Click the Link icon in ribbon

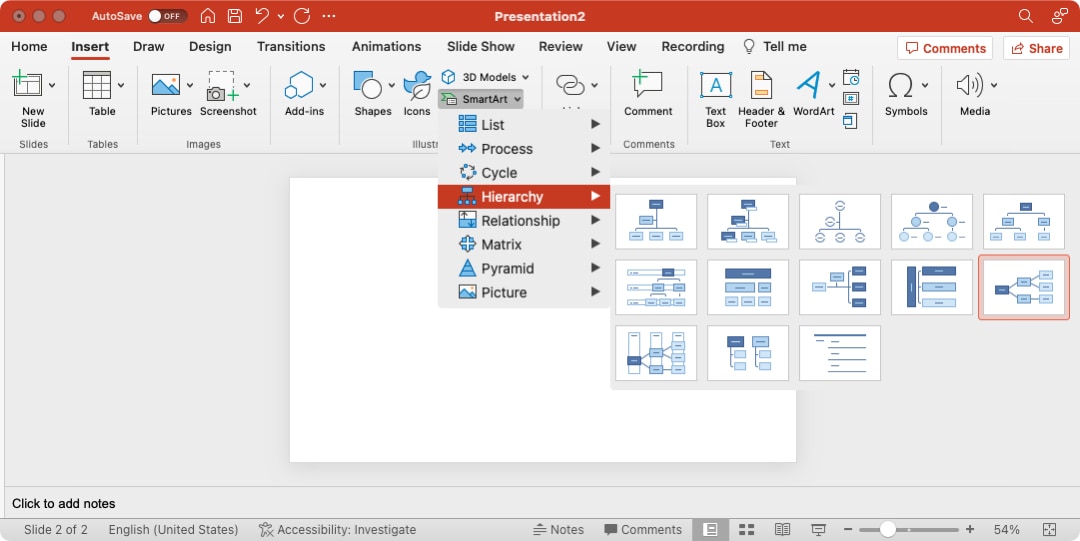[570, 85]
